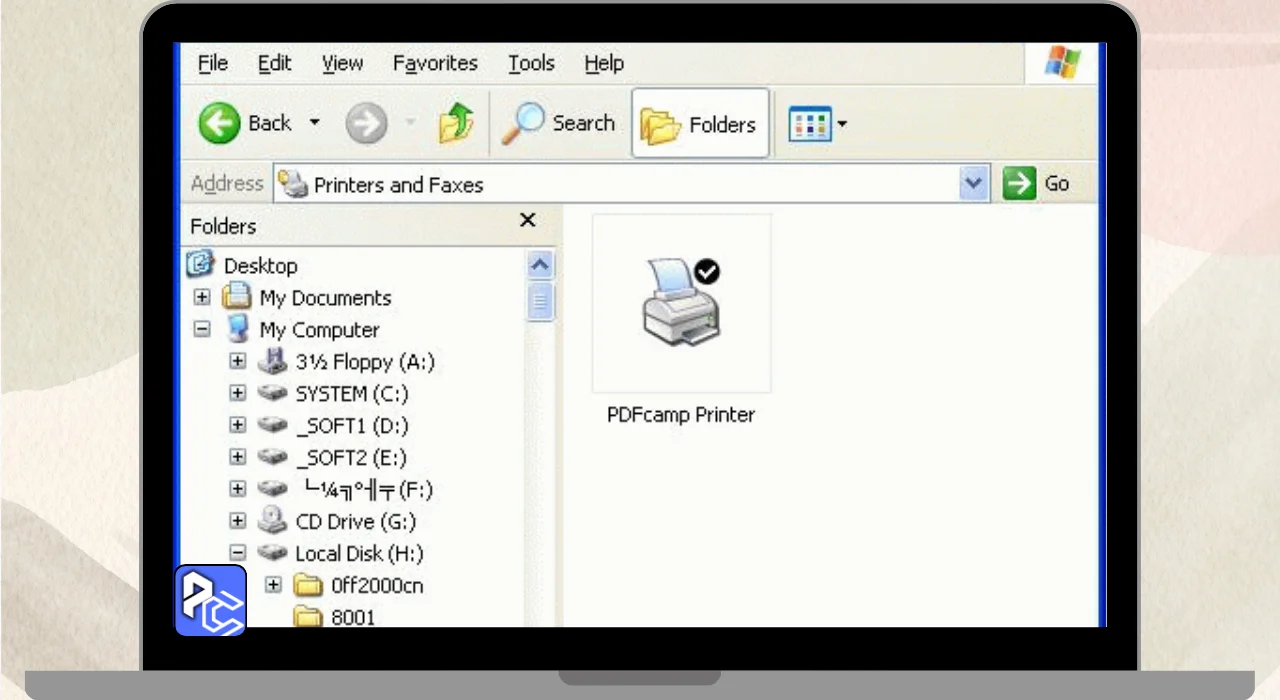Click the Views grid icon

tap(809, 124)
